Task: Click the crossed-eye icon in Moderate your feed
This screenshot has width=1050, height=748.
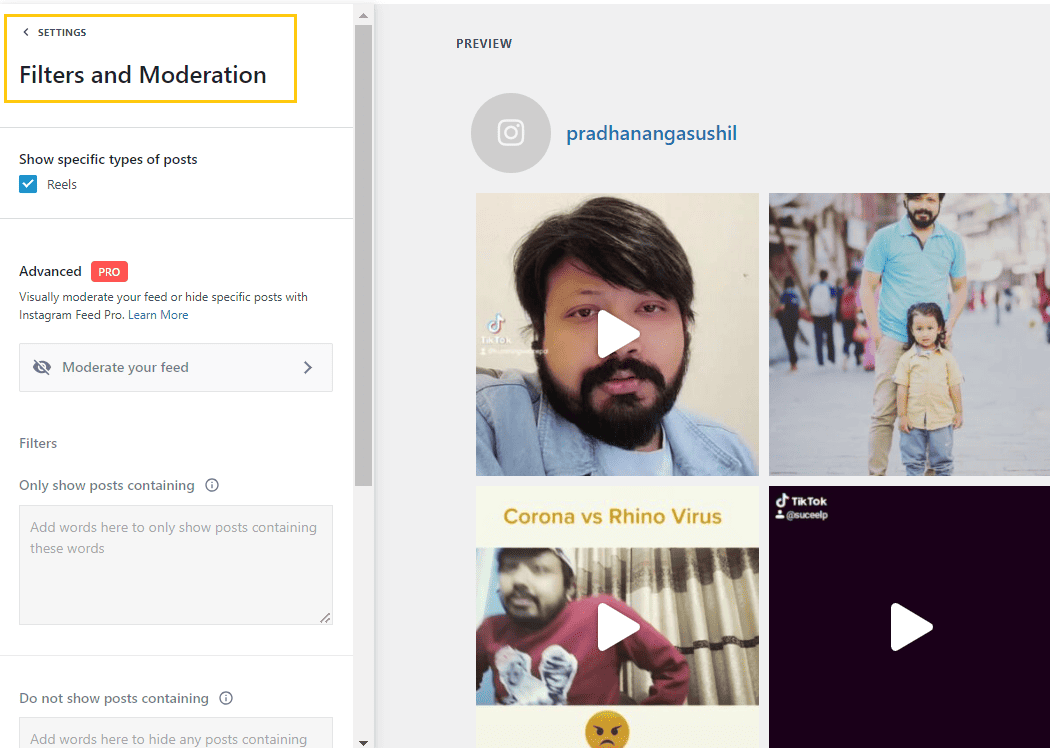Action: (42, 367)
